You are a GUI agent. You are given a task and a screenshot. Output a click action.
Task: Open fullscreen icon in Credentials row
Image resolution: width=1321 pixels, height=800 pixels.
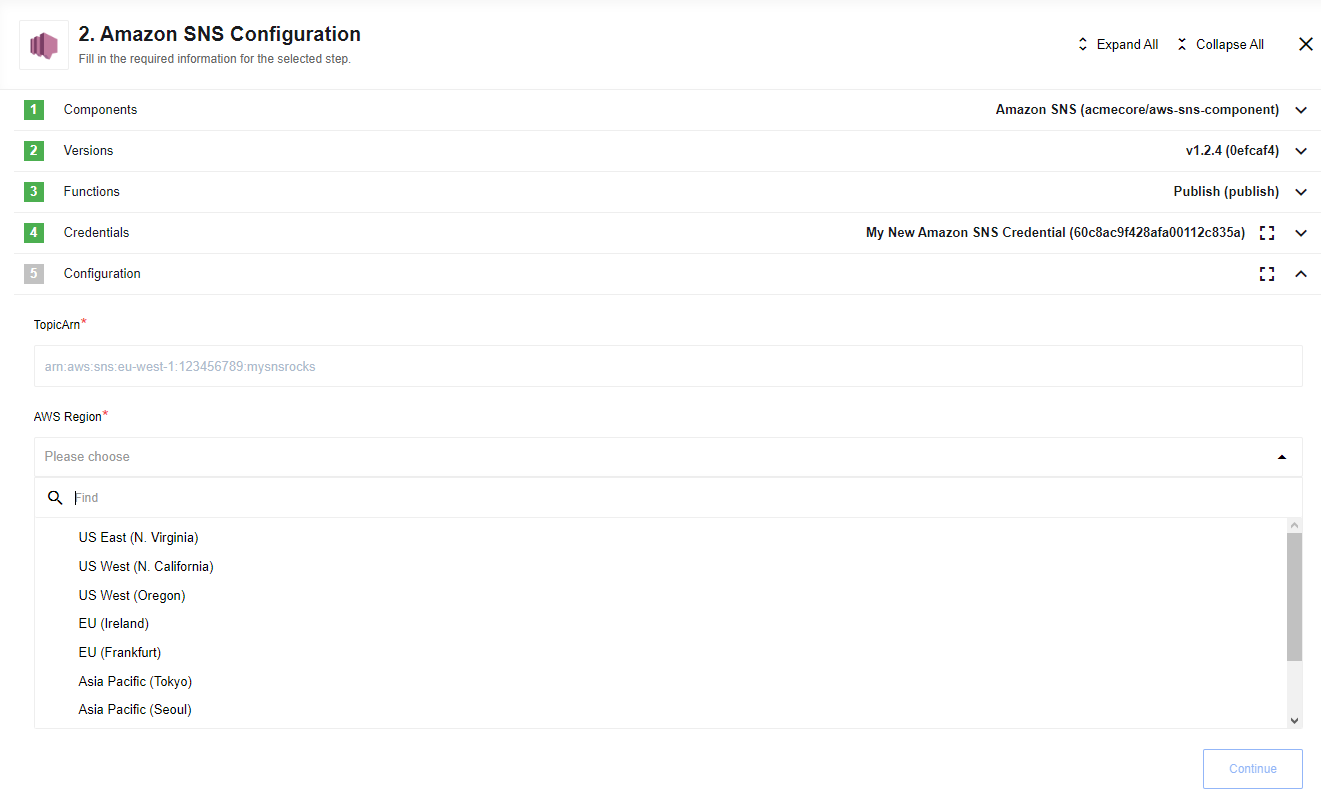(1267, 233)
